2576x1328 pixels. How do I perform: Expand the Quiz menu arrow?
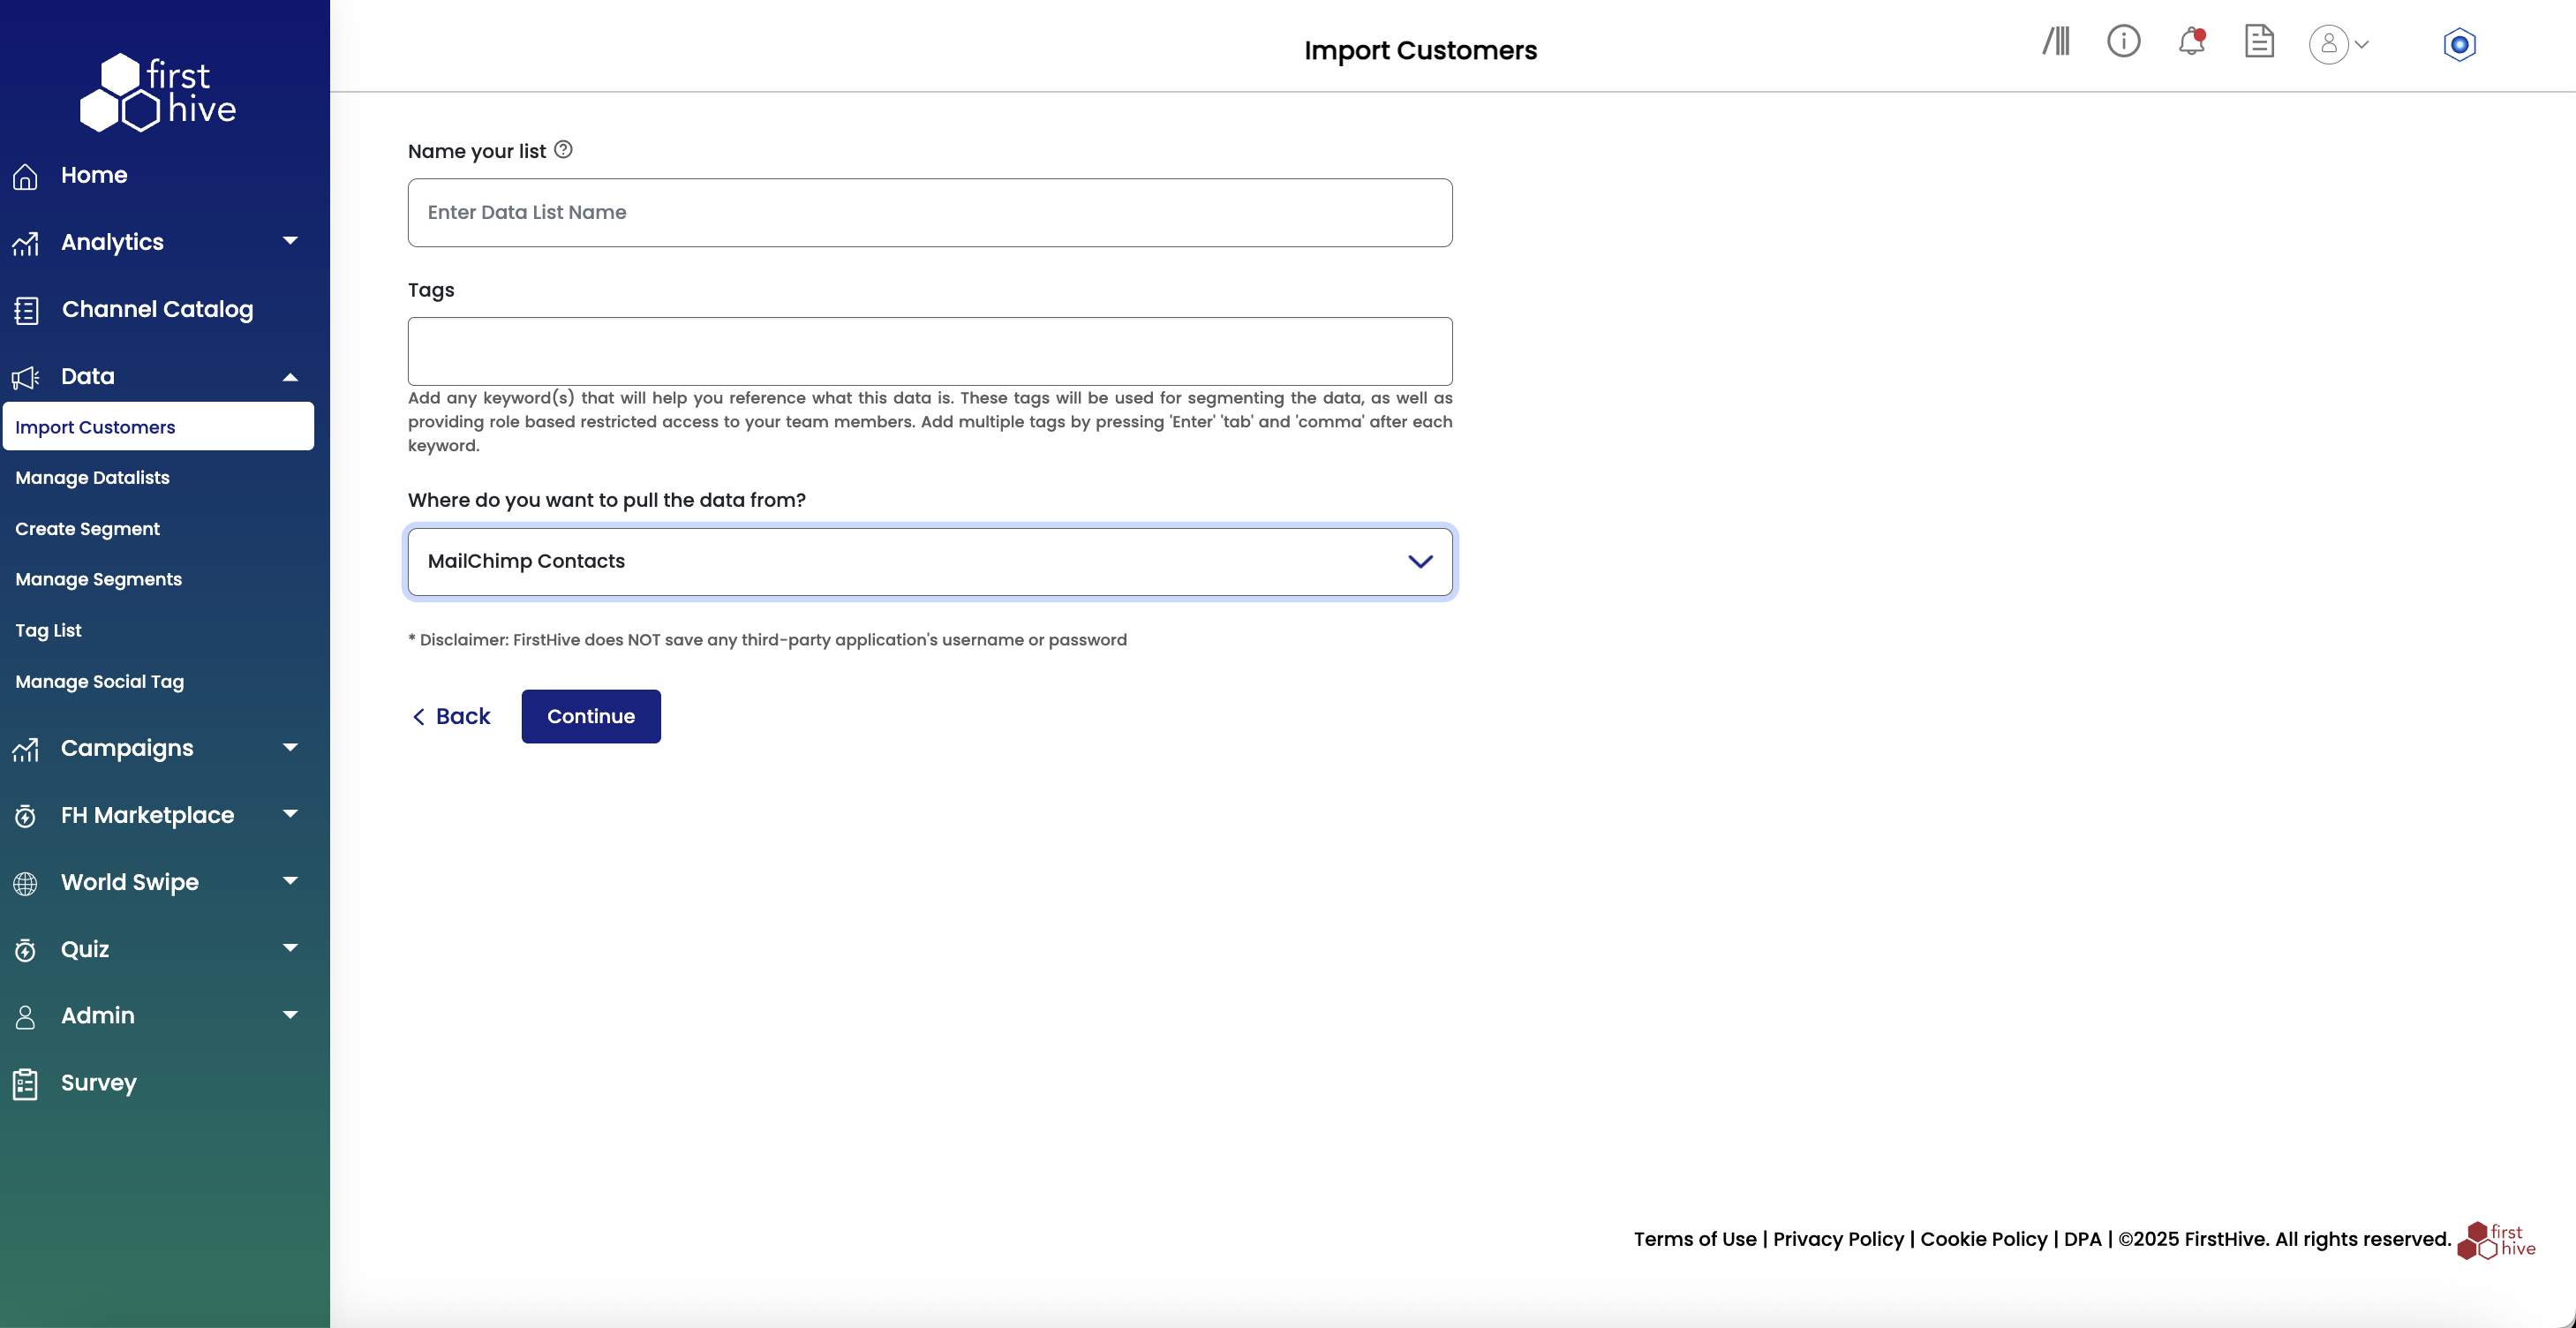290,948
